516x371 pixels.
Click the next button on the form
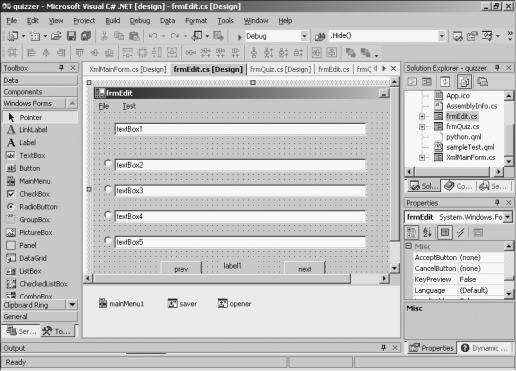tap(305, 268)
